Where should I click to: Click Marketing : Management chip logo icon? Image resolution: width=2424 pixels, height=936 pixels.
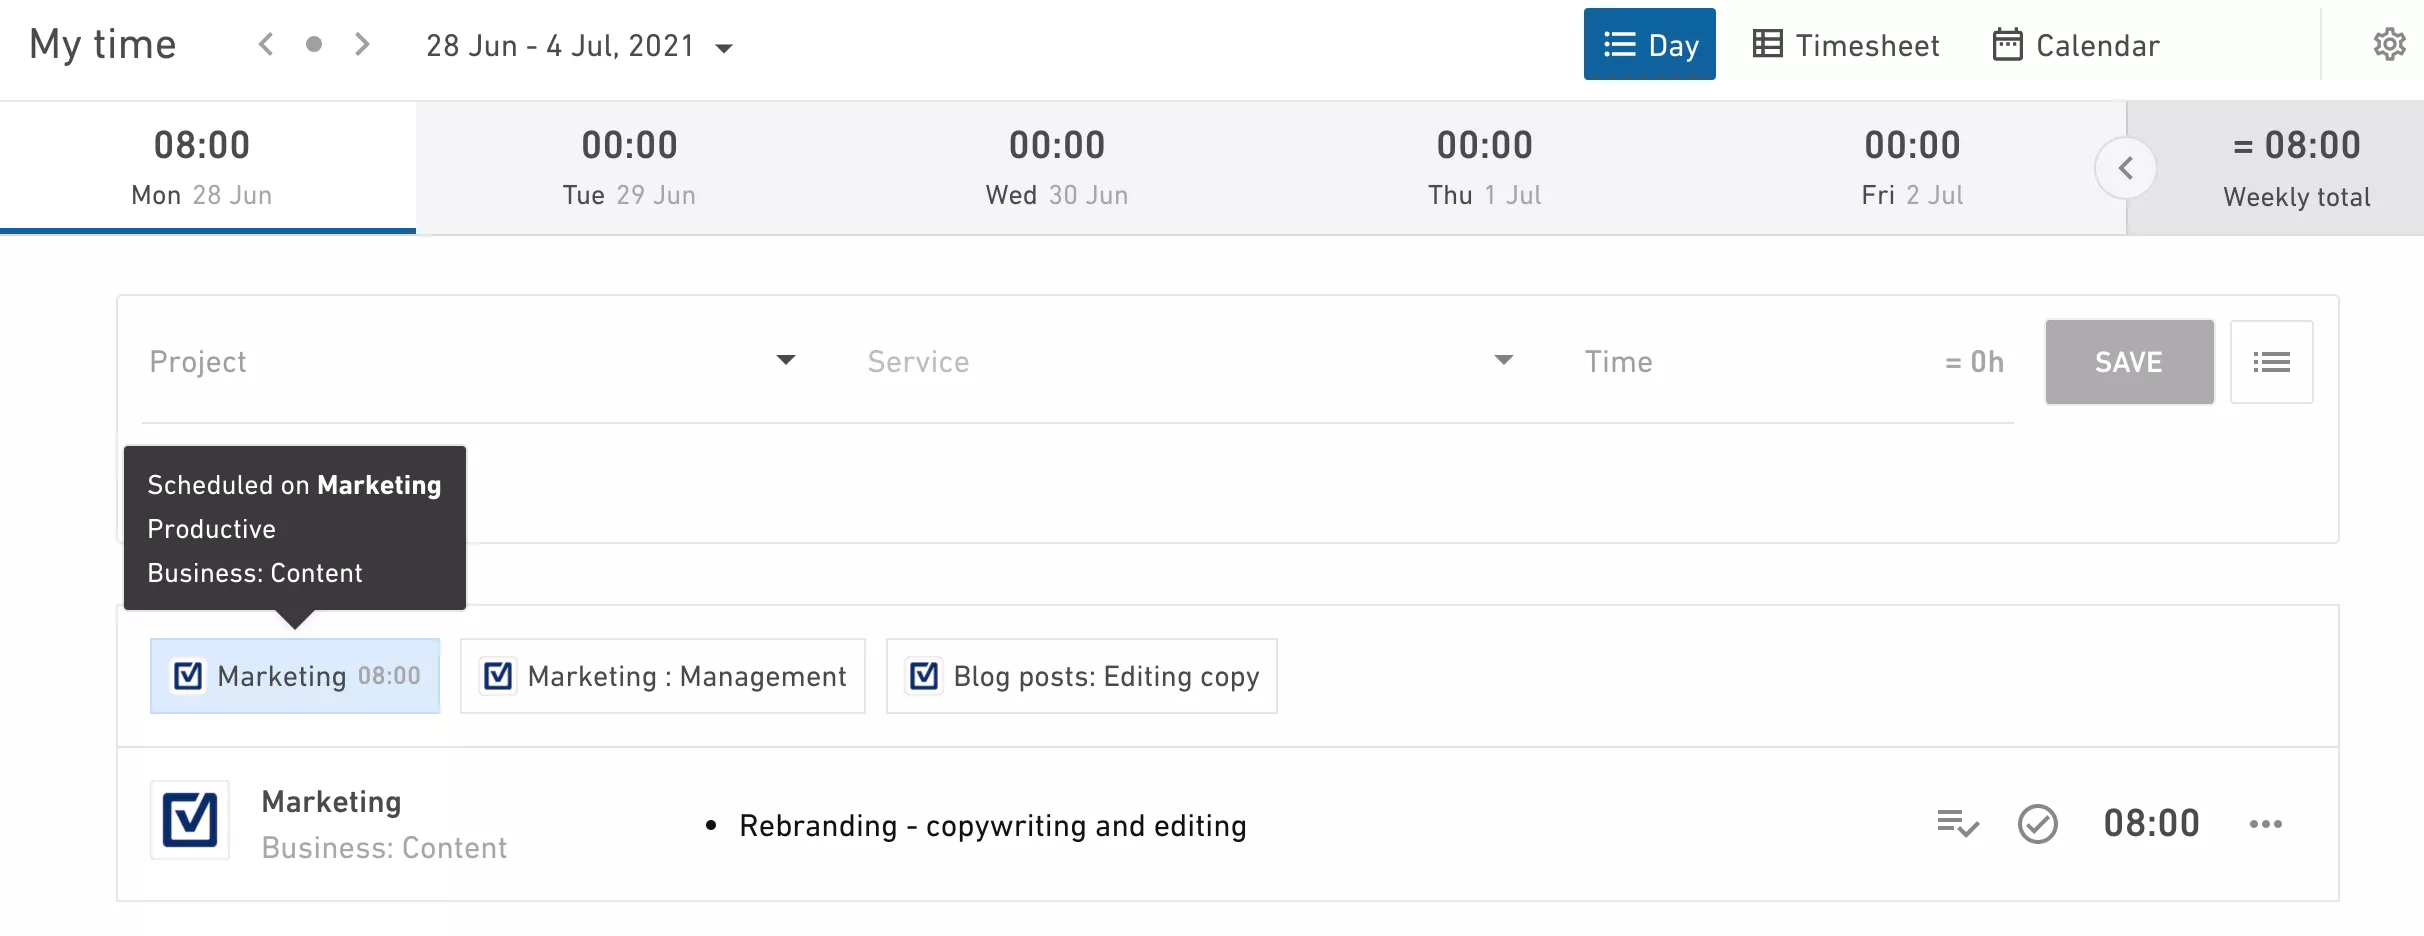(x=498, y=676)
